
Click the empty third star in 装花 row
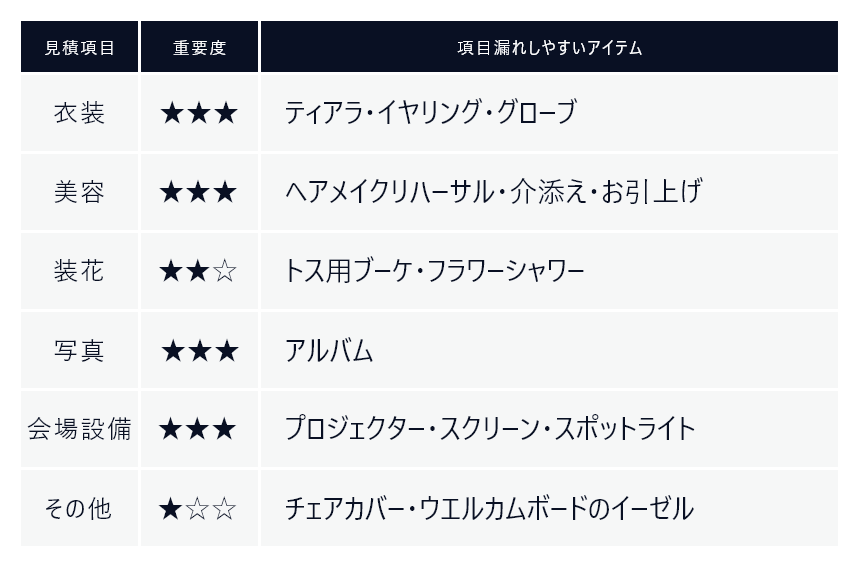[x=225, y=271]
